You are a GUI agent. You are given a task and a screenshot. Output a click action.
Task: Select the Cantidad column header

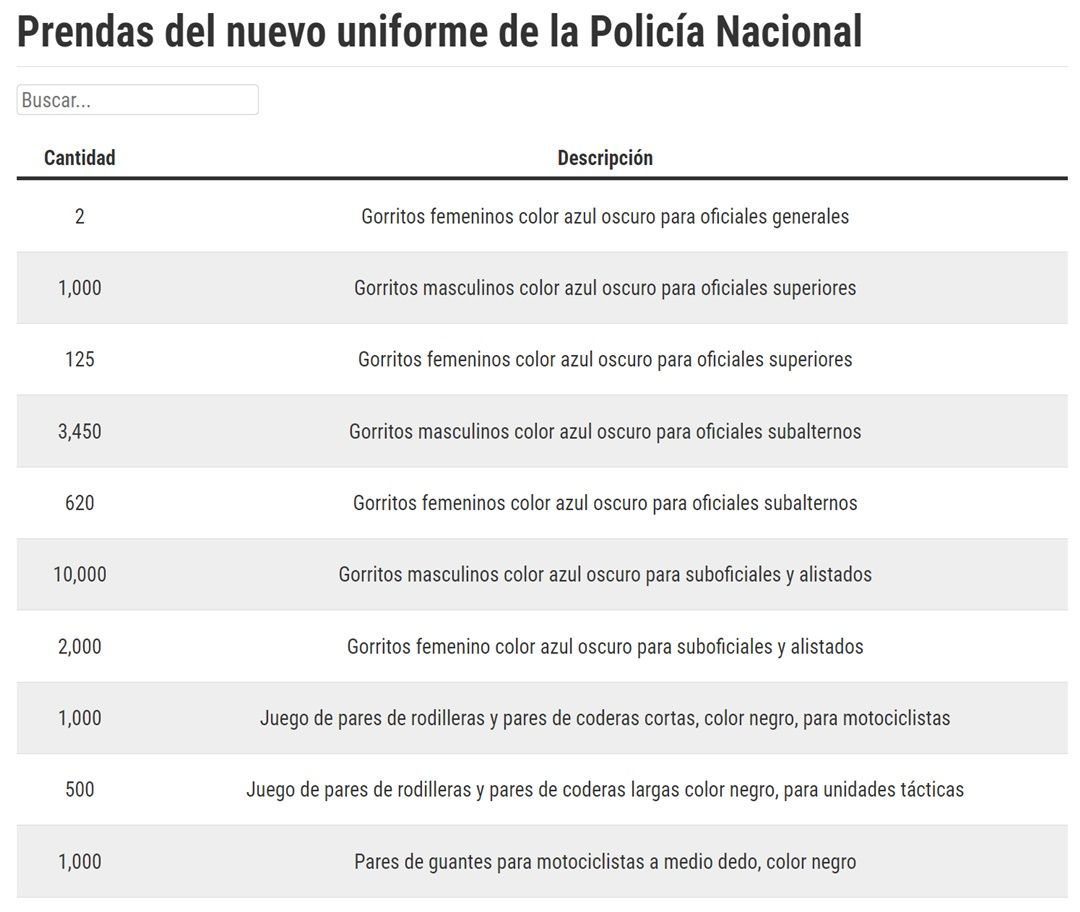point(80,158)
